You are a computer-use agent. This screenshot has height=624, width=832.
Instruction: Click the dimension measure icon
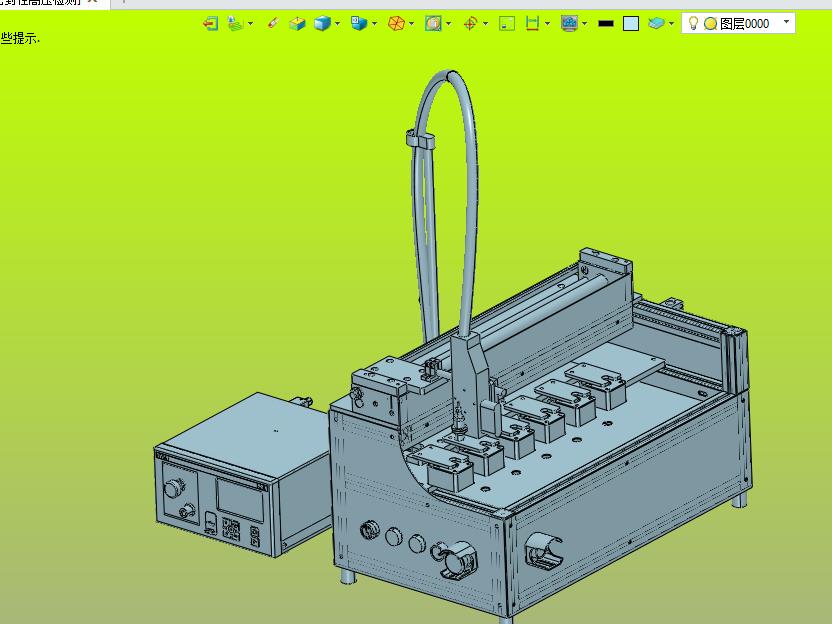(x=532, y=23)
